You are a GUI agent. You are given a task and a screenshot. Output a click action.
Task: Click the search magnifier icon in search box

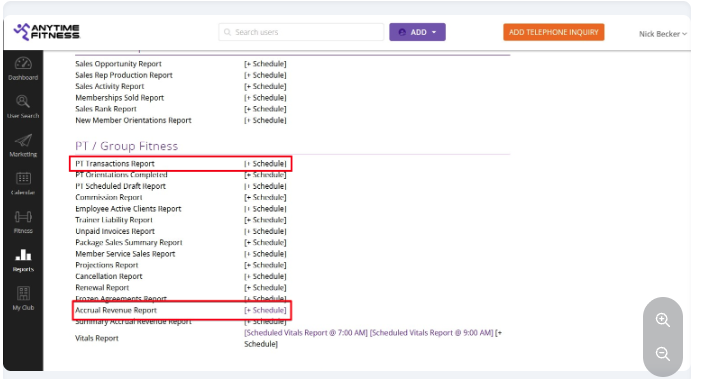point(227,32)
